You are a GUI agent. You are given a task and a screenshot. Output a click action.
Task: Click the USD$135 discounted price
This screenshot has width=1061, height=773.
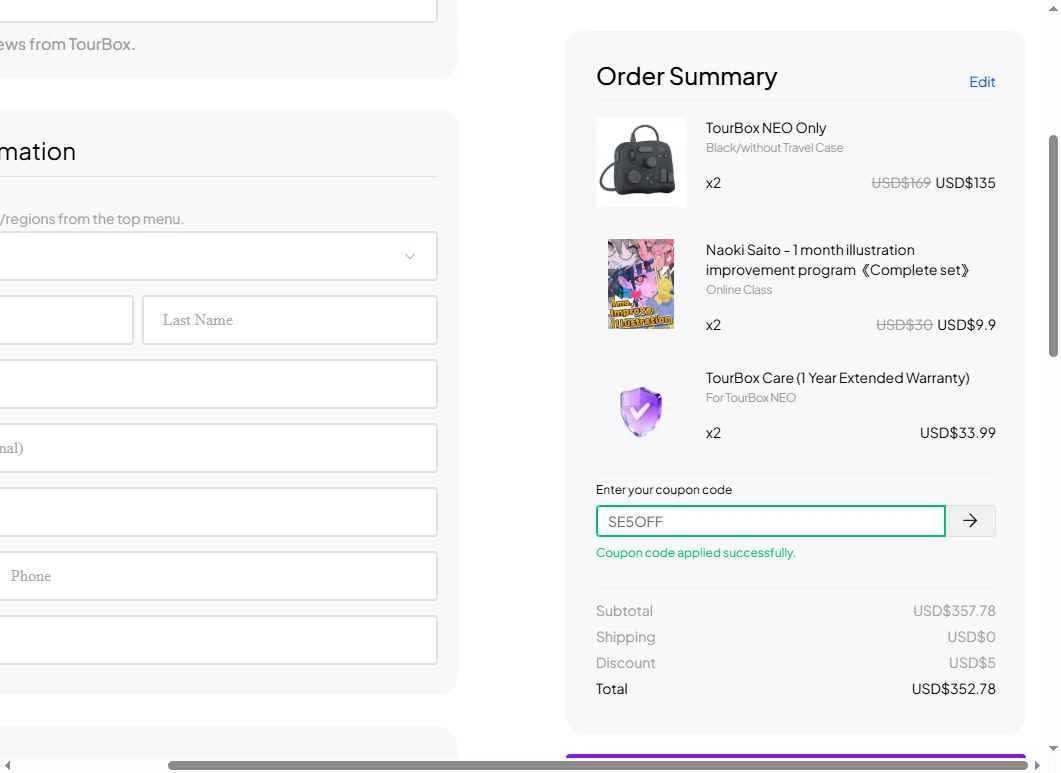(965, 183)
